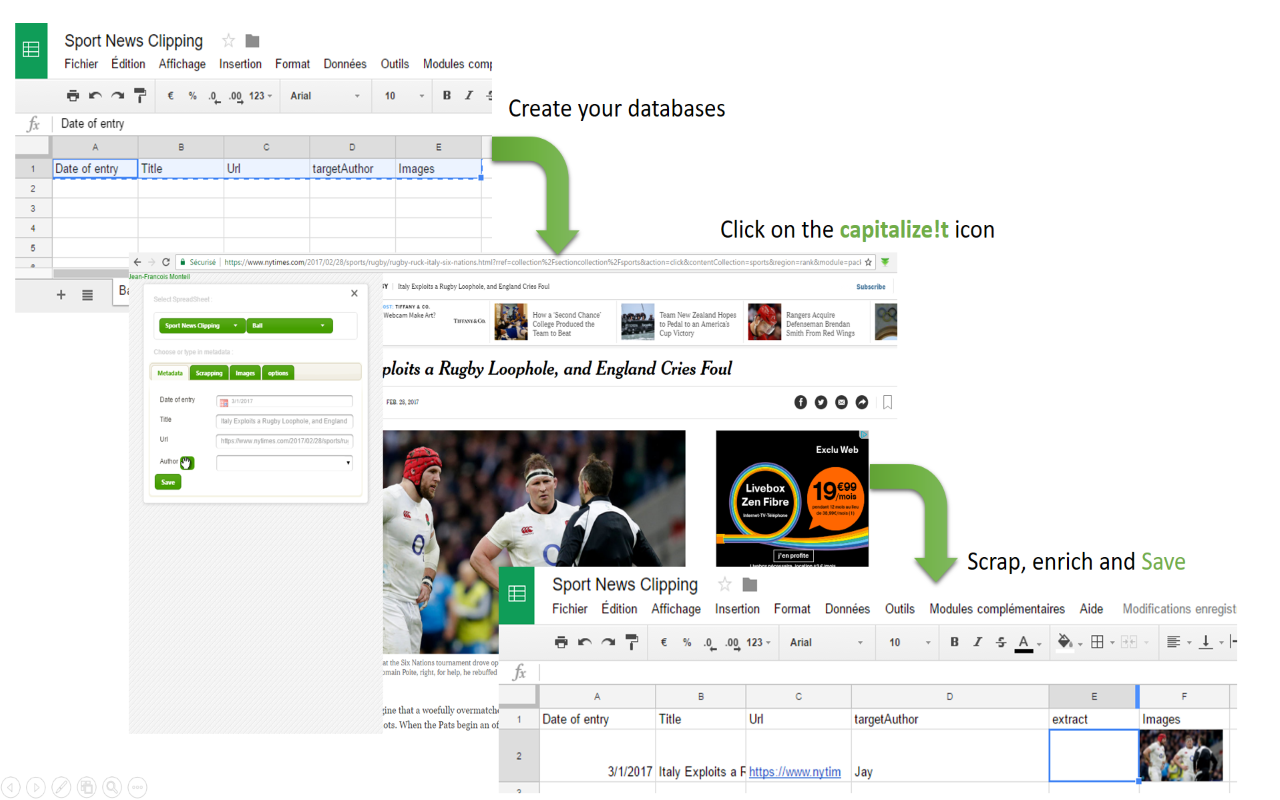Click the folder icon in top spreadsheet
Screen dimensions: 1280x800
pyautogui.click(x=253, y=41)
